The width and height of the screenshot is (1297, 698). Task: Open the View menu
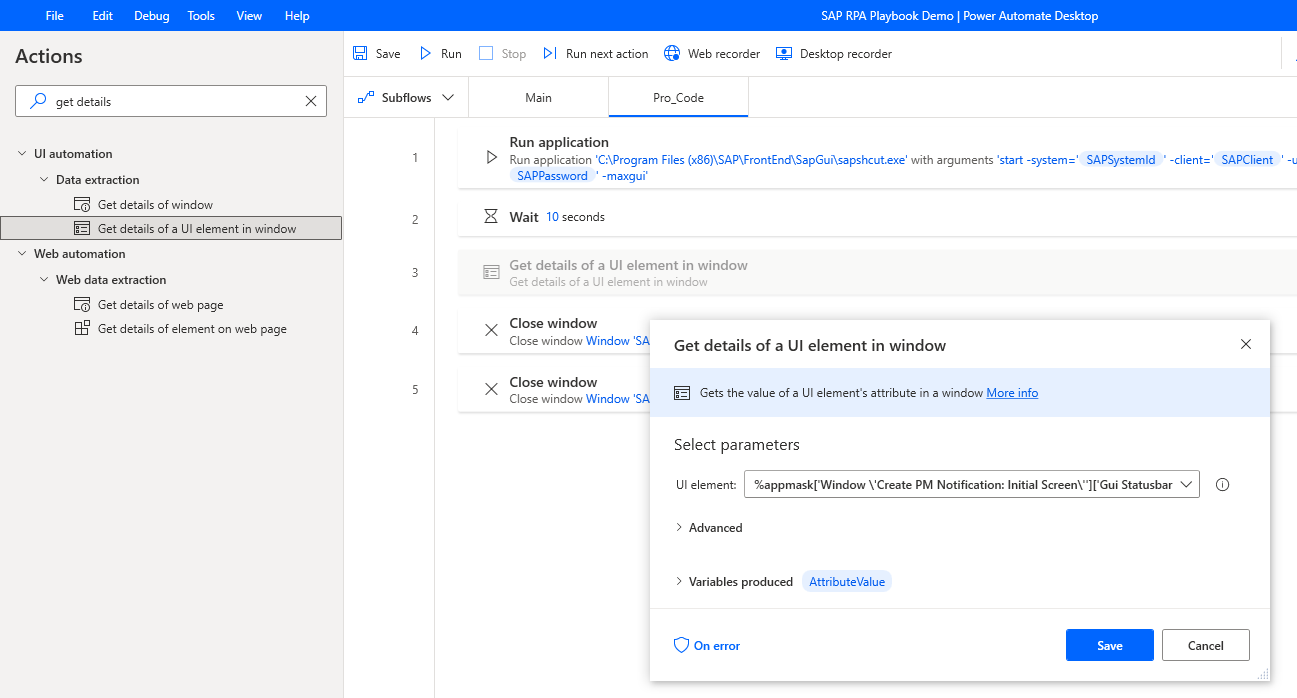tap(249, 16)
